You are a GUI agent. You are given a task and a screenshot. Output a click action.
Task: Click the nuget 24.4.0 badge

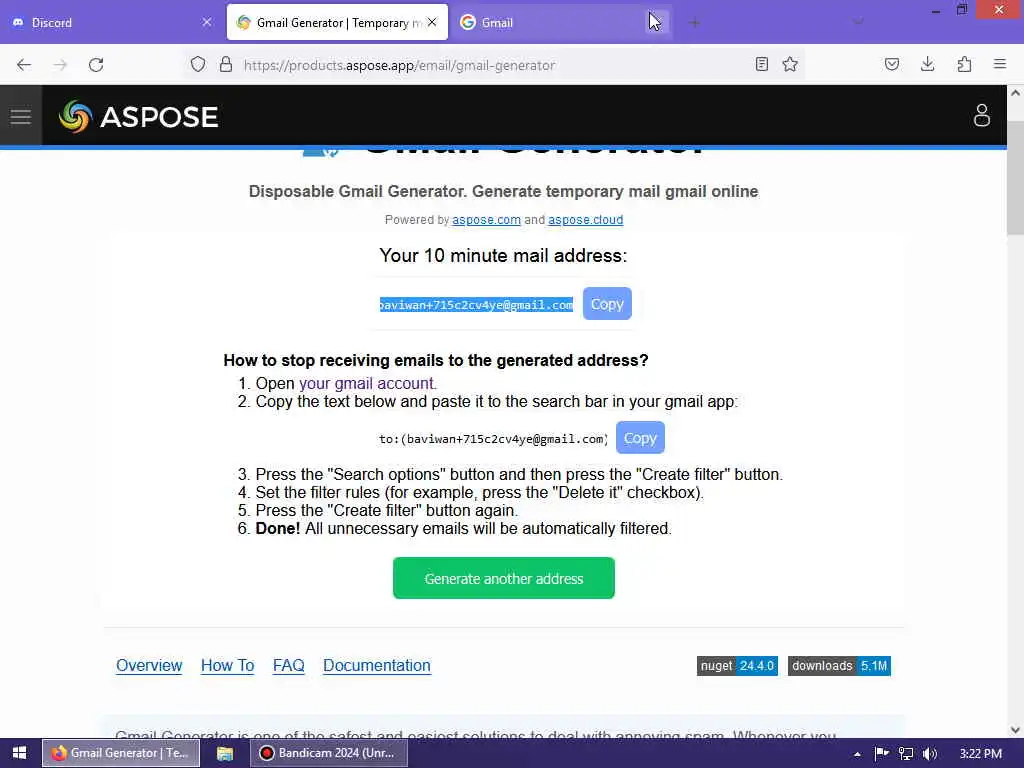(737, 665)
